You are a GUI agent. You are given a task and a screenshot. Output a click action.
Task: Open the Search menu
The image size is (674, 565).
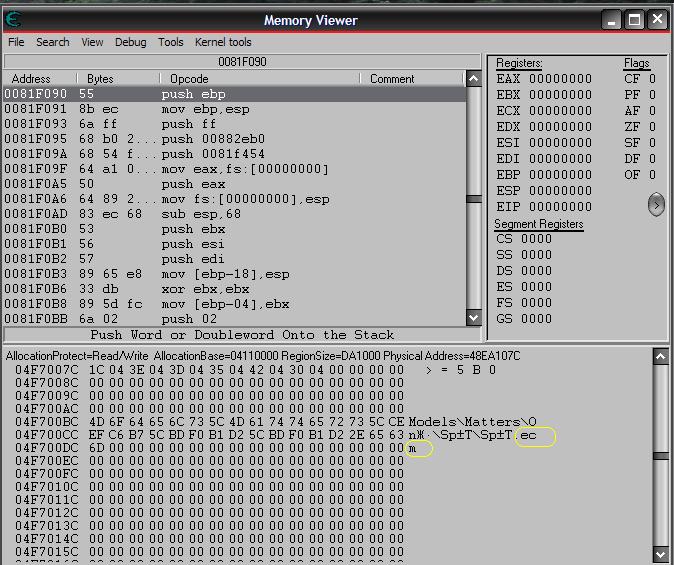coord(53,42)
